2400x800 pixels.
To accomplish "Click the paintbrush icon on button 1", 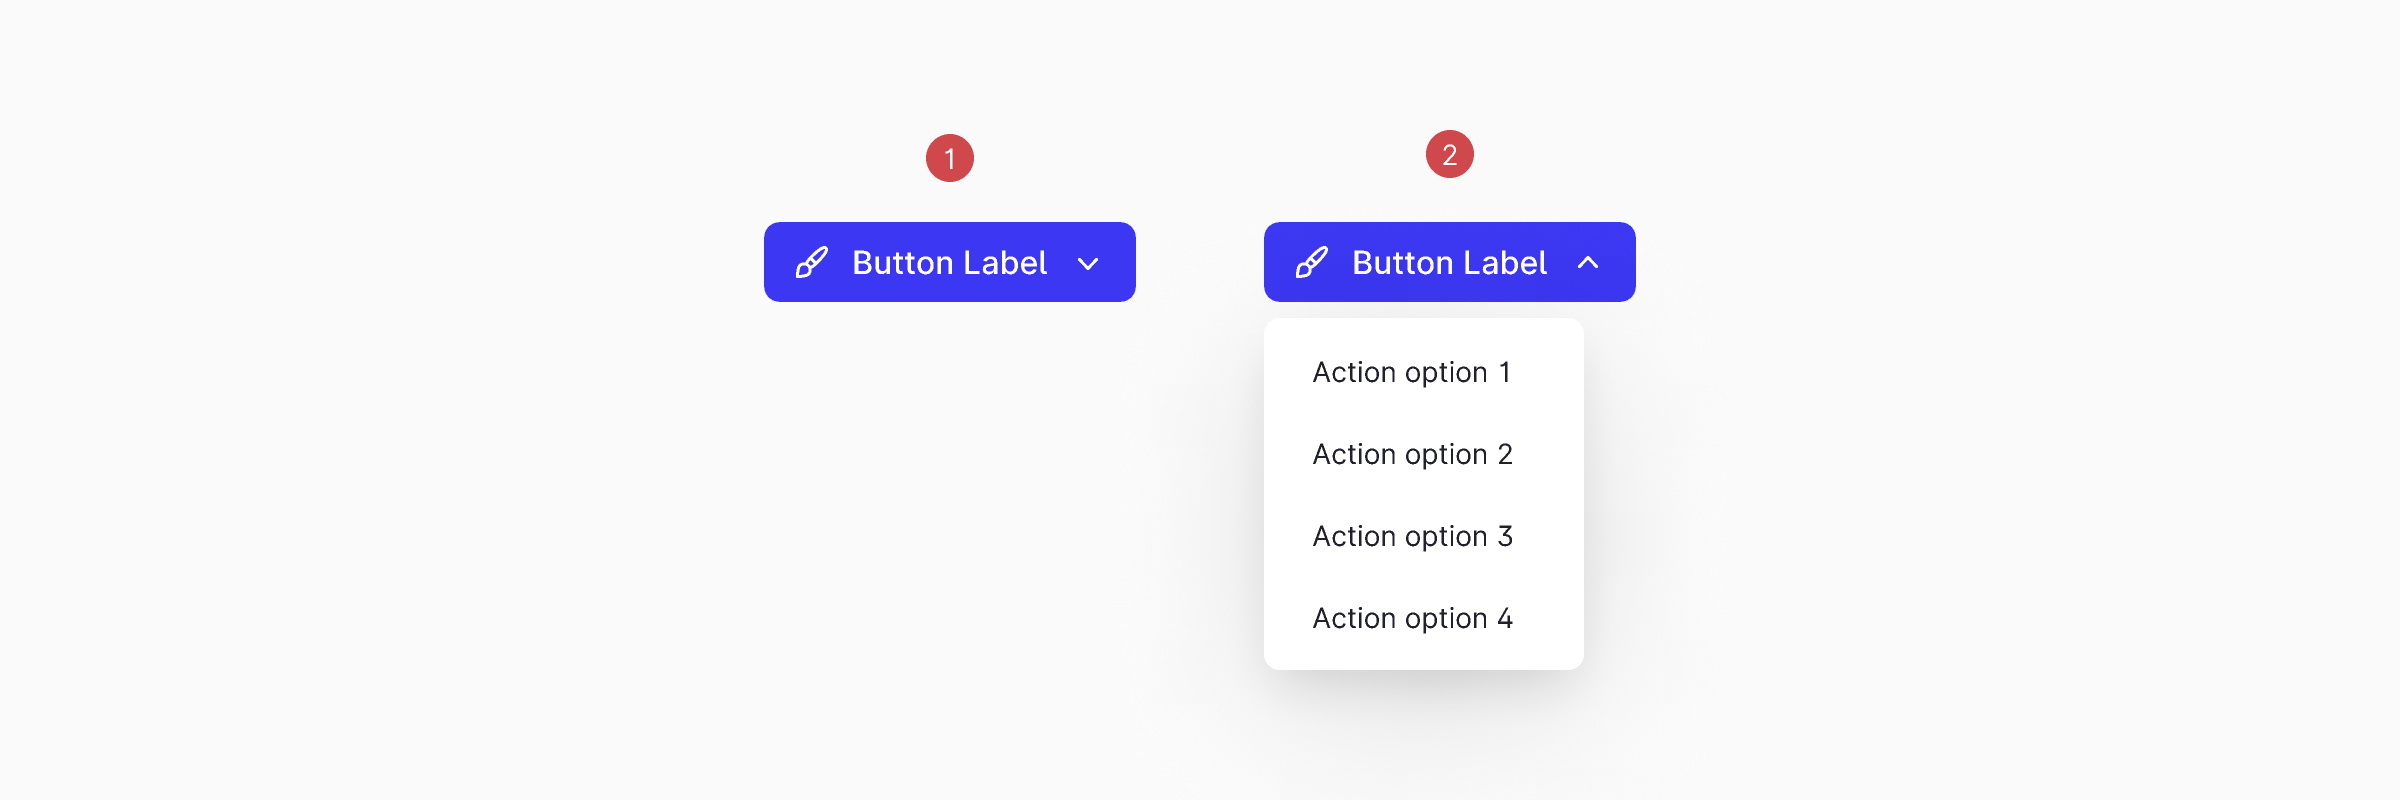I will point(812,261).
